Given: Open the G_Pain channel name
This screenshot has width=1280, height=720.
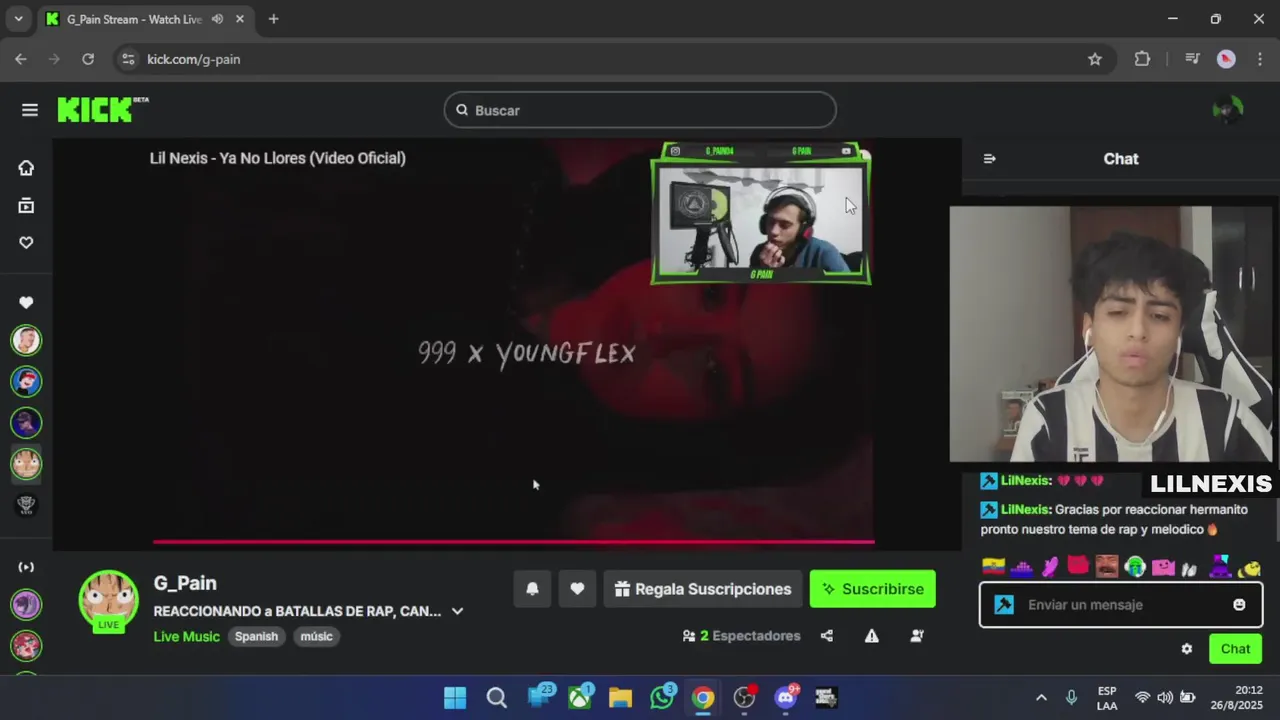Looking at the screenshot, I should [185, 583].
